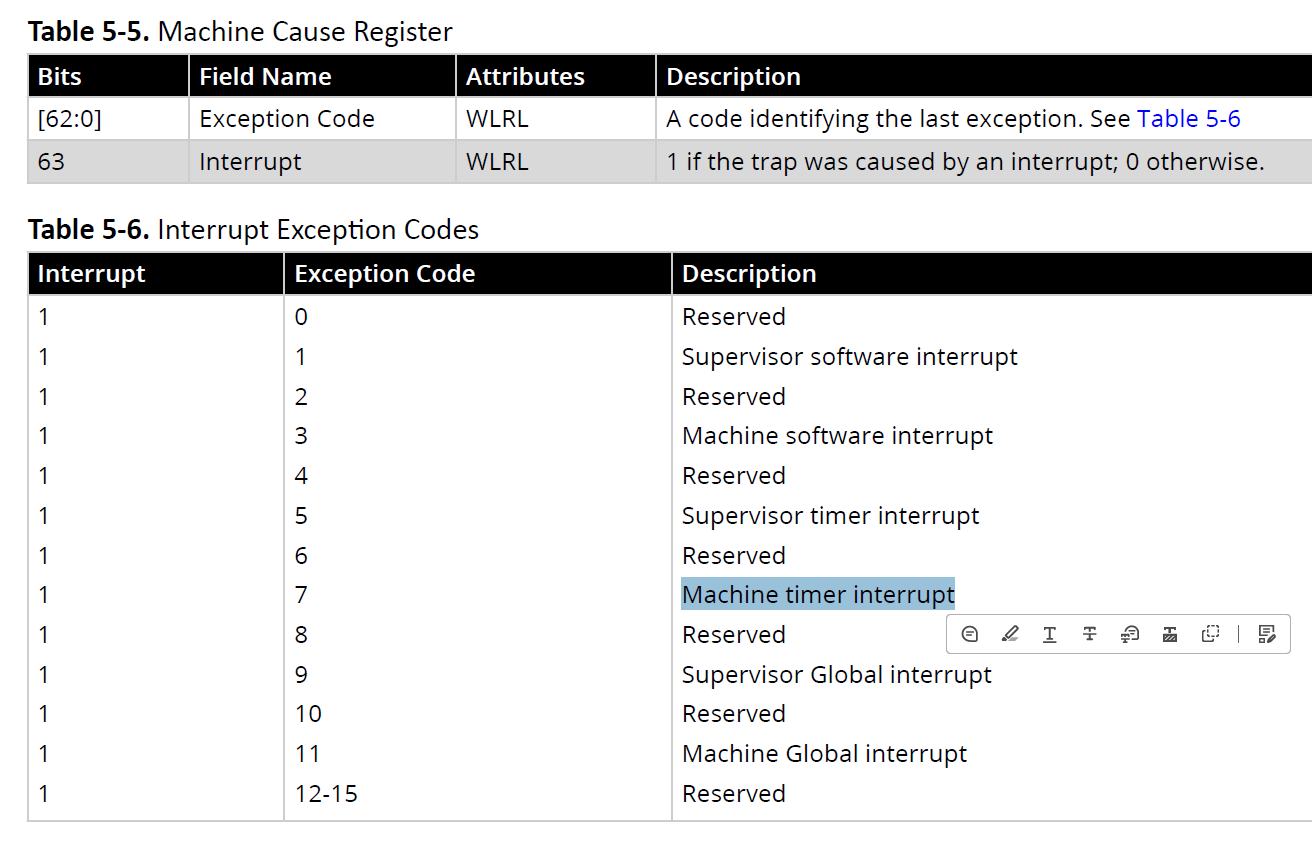Click the Machine Global interrupt description
This screenshot has width=1312, height=855.
824,754
